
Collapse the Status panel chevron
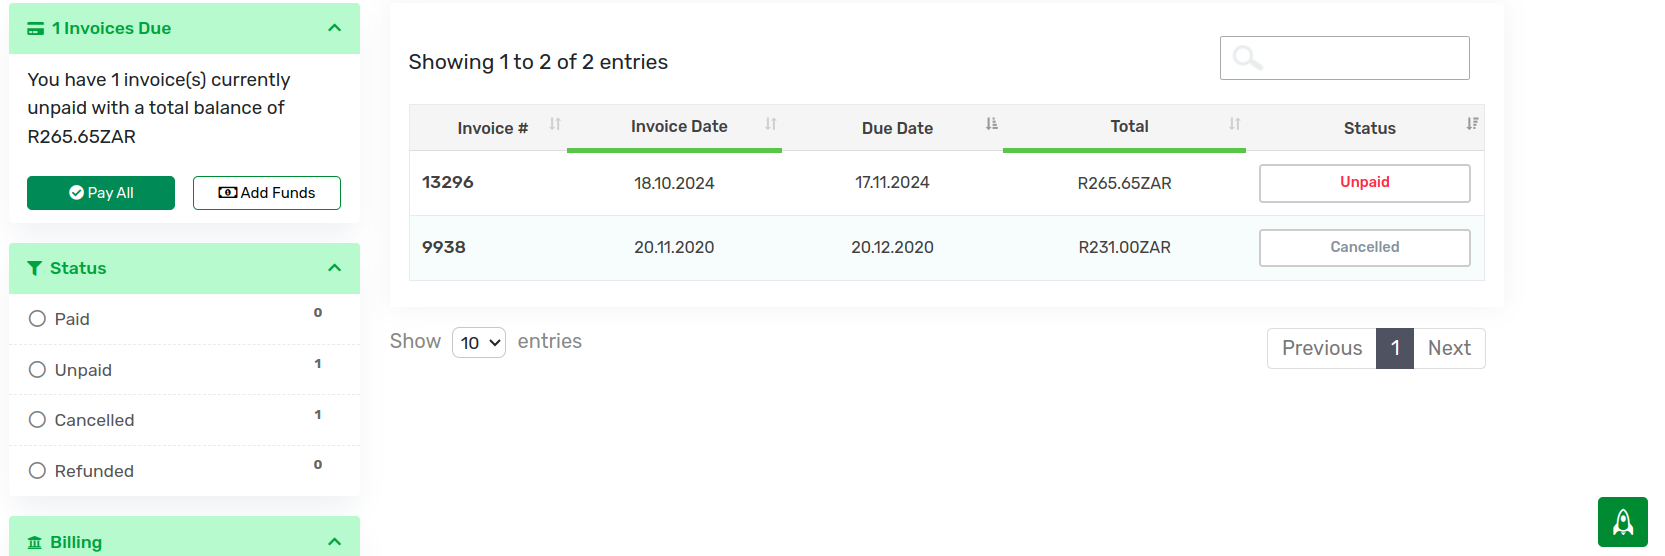click(335, 268)
